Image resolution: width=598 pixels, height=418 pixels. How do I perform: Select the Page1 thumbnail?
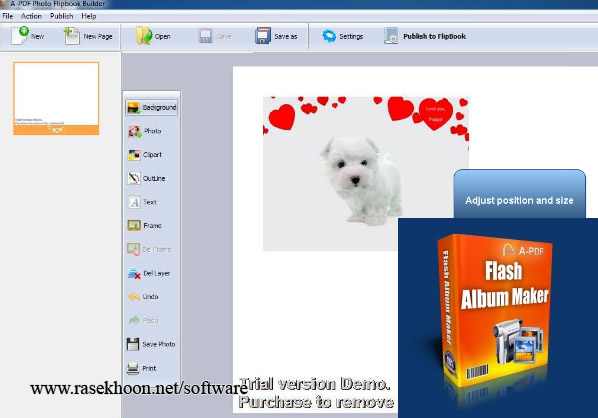(56, 98)
